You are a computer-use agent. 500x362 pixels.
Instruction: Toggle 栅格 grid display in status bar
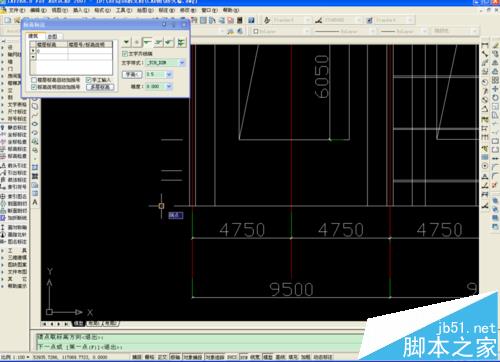[x=150, y=357]
